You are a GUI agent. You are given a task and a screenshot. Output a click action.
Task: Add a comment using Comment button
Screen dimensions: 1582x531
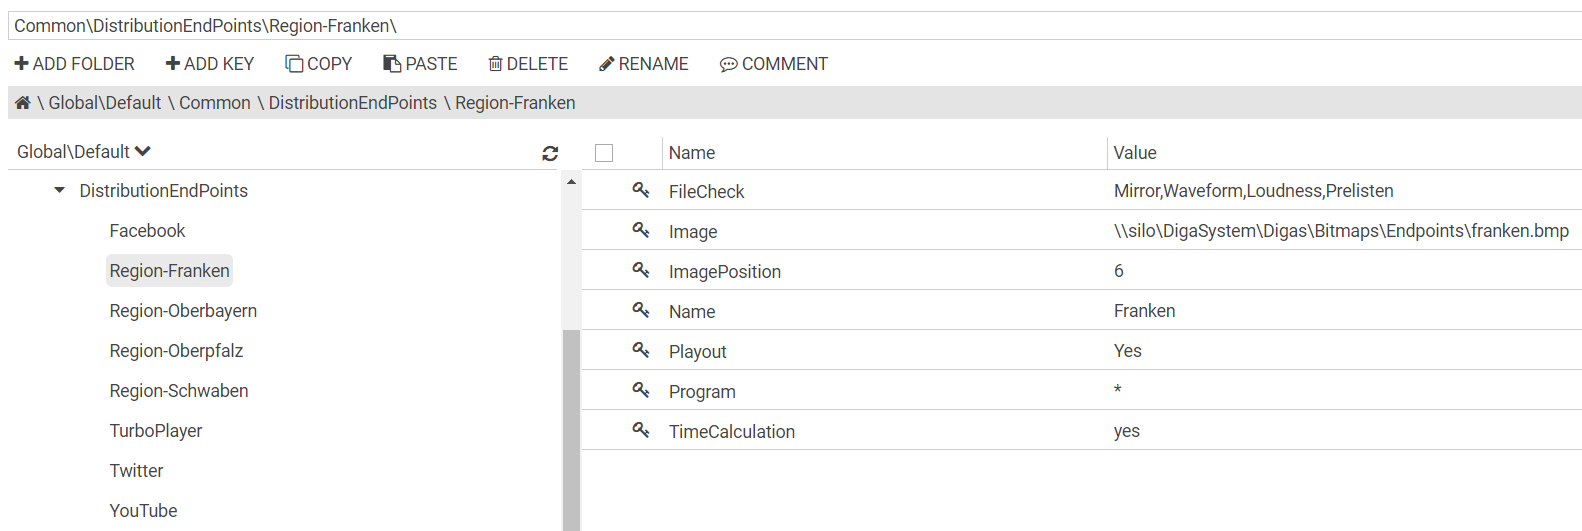coord(773,64)
